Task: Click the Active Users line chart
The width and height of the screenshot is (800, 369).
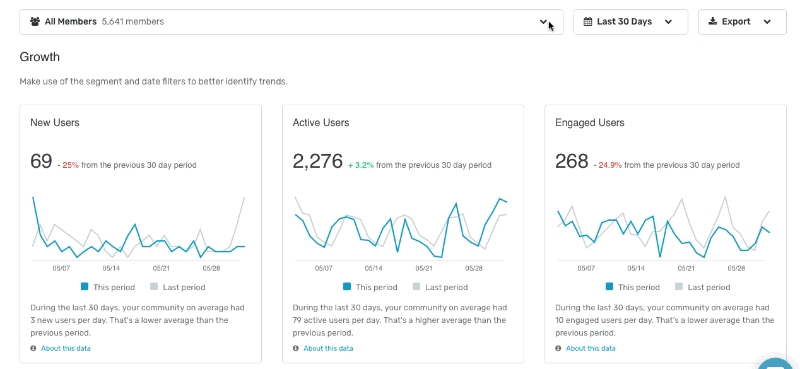Action: pos(401,228)
